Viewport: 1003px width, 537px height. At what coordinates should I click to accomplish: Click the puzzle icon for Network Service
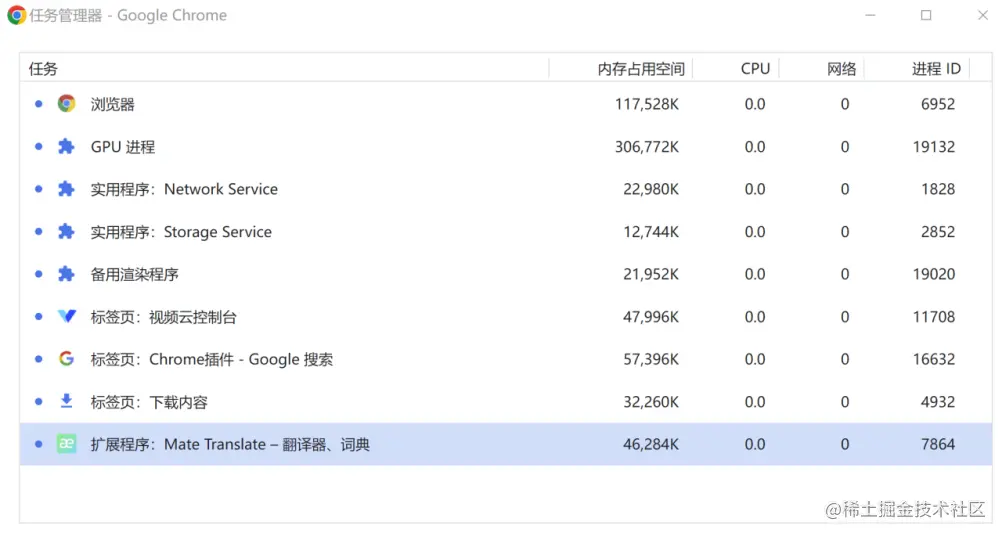click(66, 189)
